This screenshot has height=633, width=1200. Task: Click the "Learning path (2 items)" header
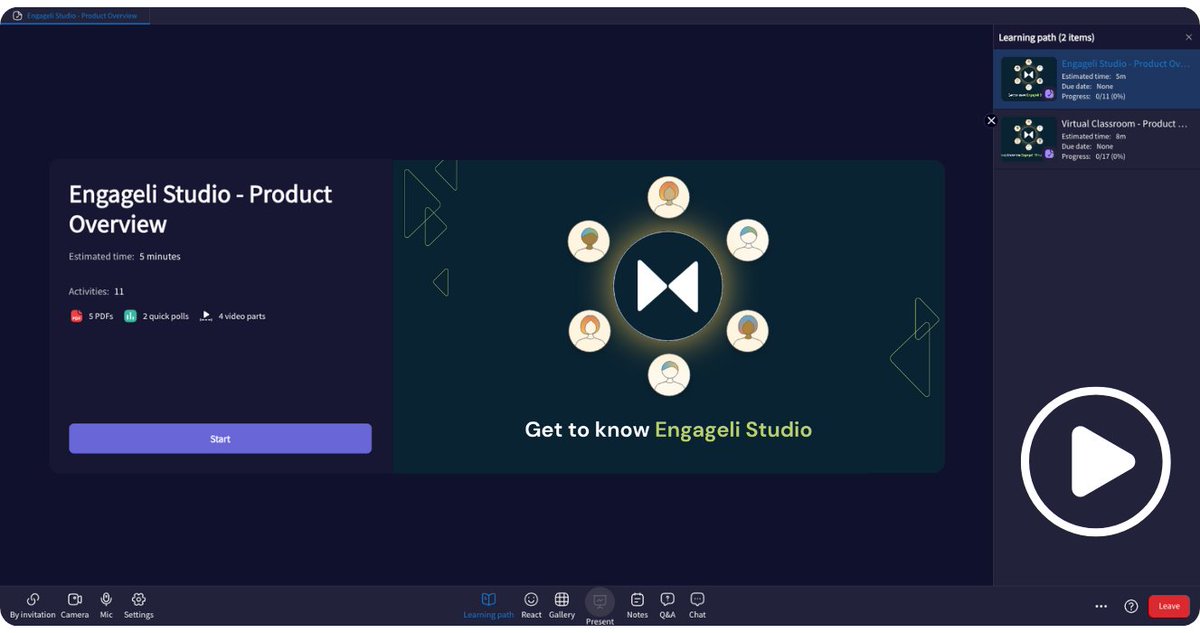[x=1046, y=37]
